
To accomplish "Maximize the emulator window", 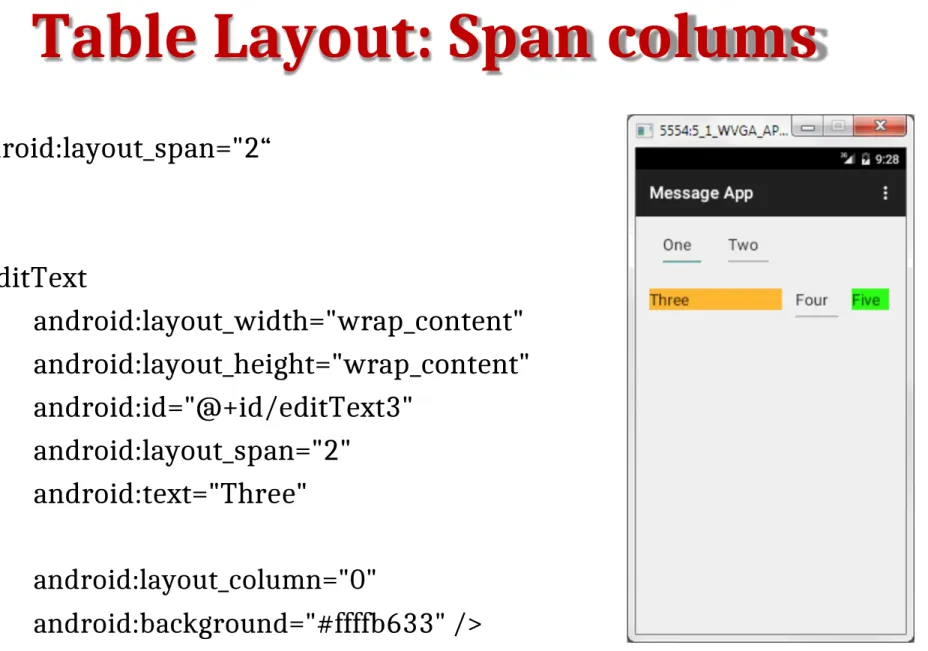I will point(838,126).
